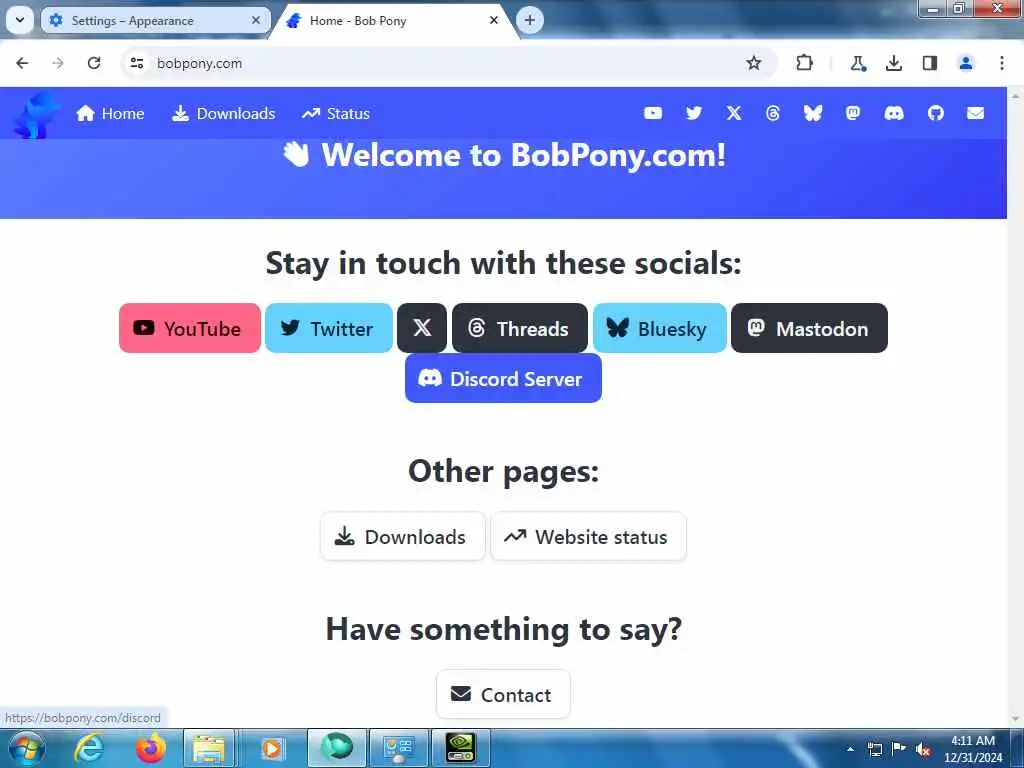Open the Windows Start orb
This screenshot has width=1024, height=768.
tap(26, 748)
